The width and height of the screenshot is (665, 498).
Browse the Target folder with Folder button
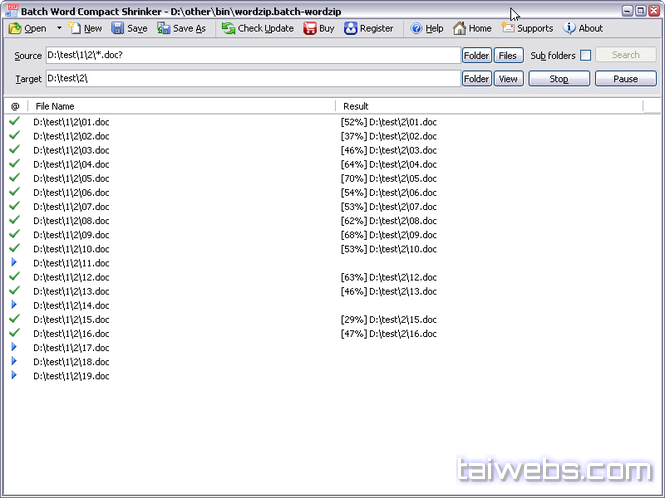(476, 79)
